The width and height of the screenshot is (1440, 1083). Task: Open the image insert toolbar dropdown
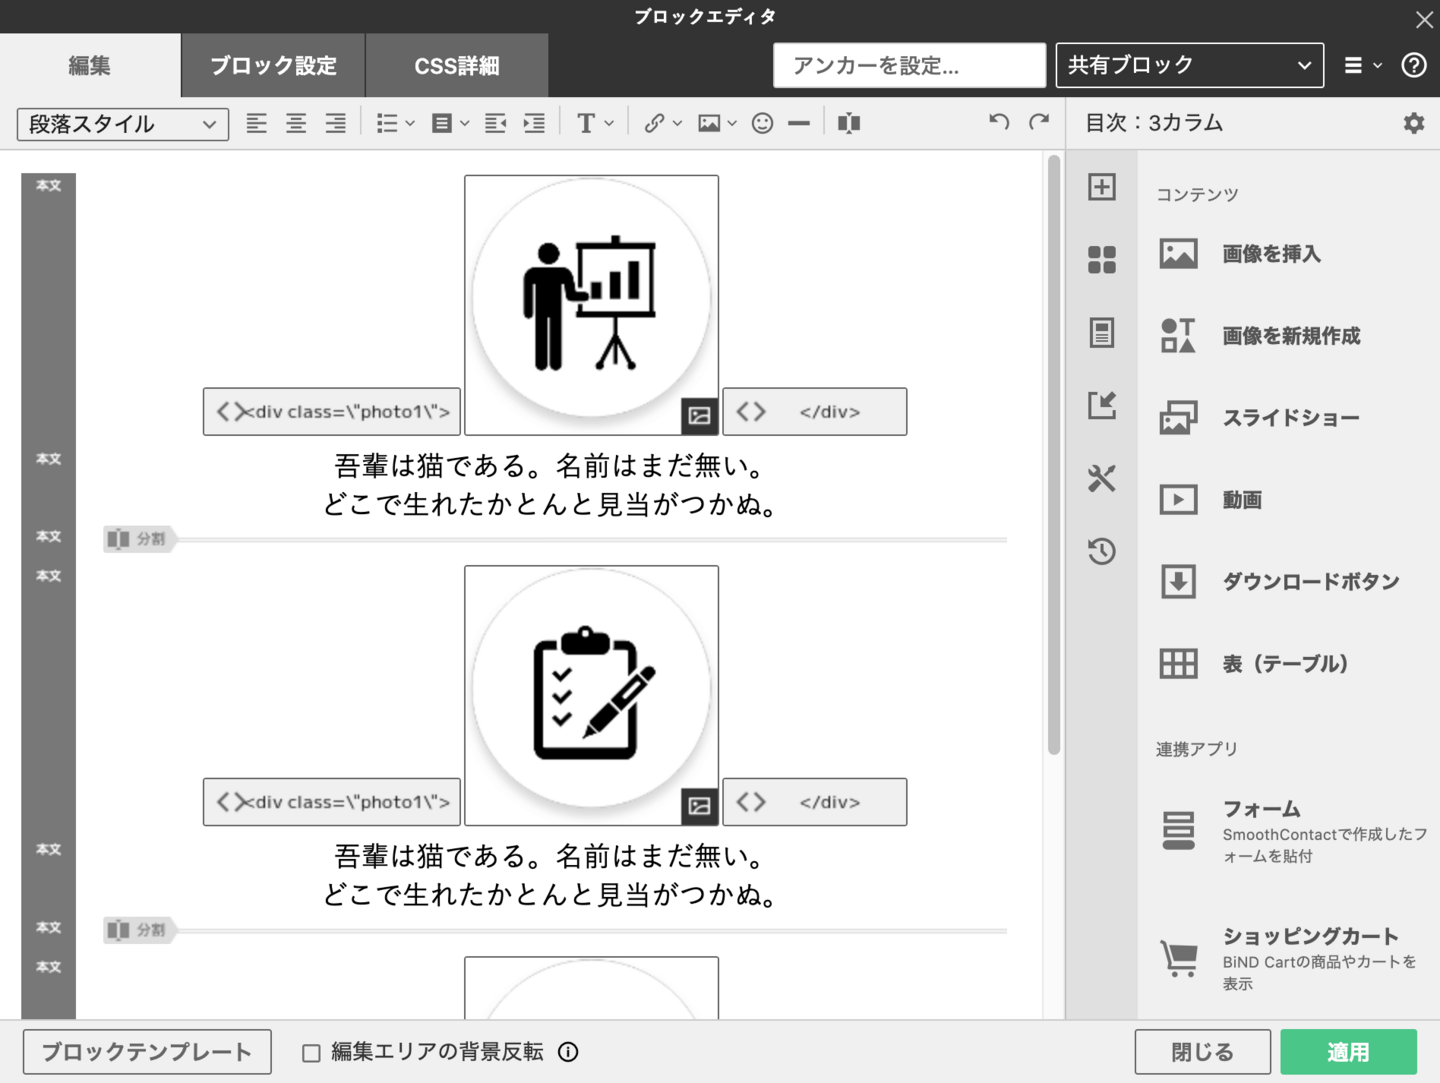click(717, 123)
